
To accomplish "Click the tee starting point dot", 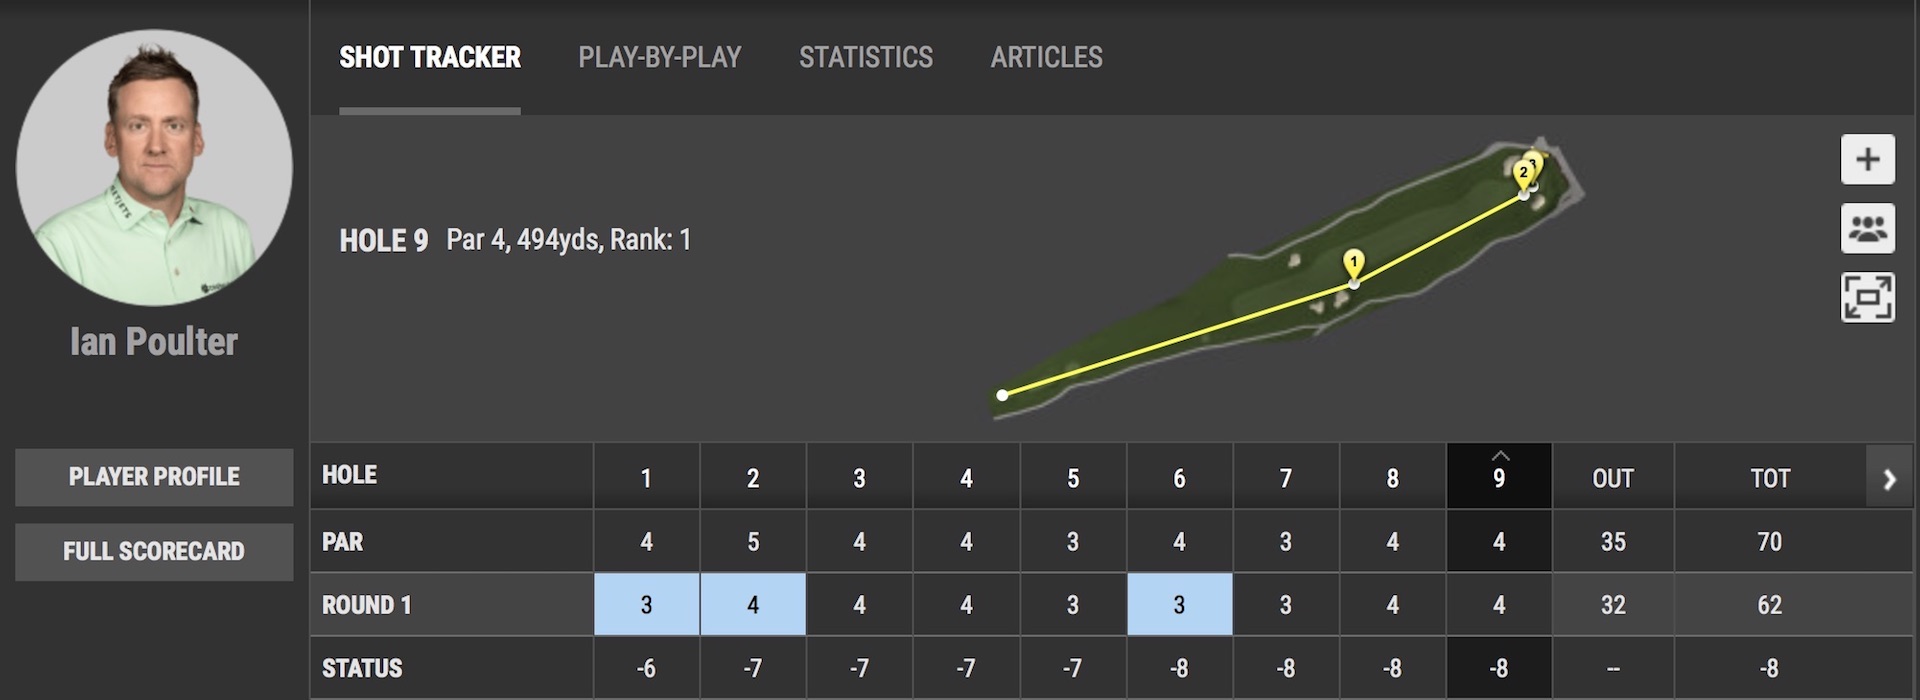I will pos(1002,395).
